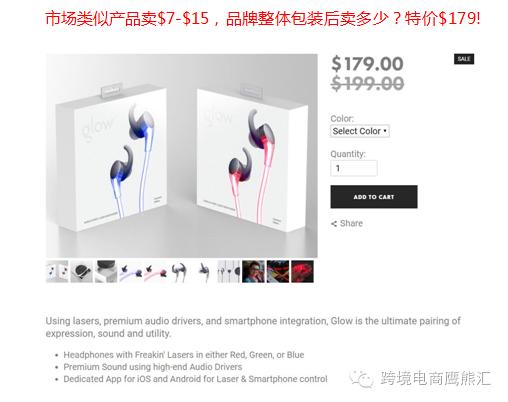Select the last red glowing thumbnail
Image resolution: width=508 pixels, height=402 pixels.
302,271
